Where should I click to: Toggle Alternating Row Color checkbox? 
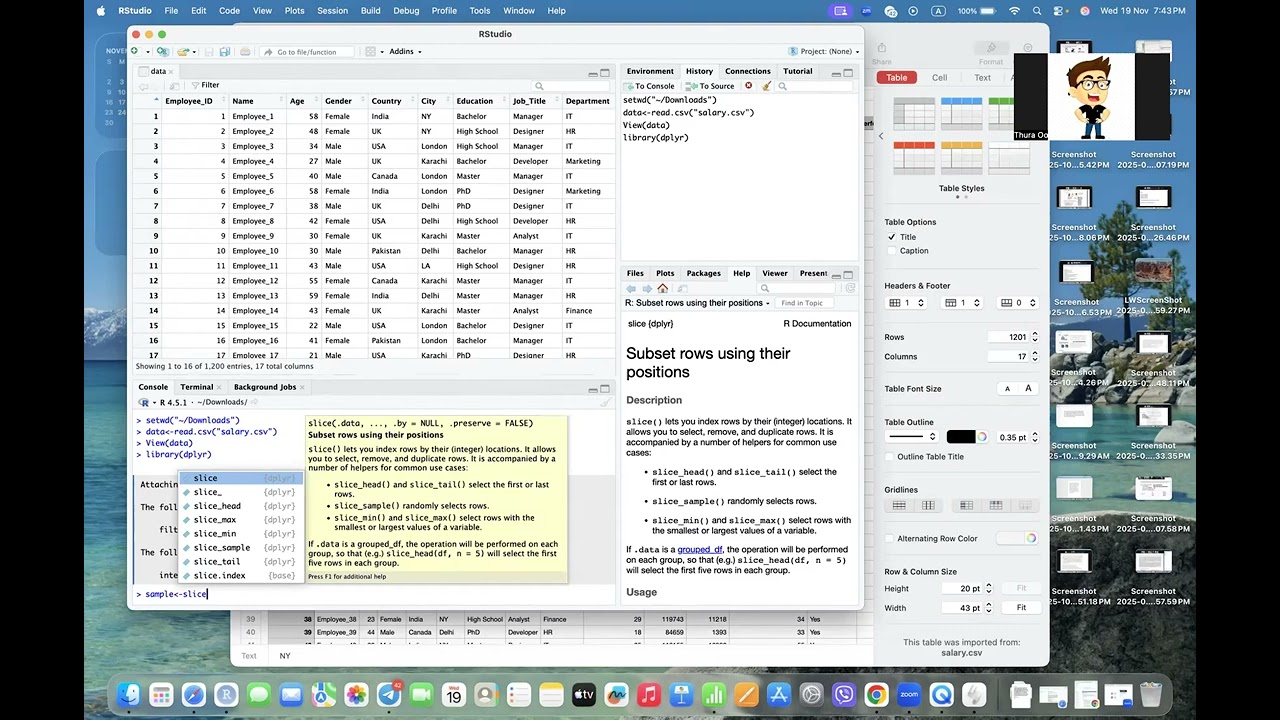point(891,539)
